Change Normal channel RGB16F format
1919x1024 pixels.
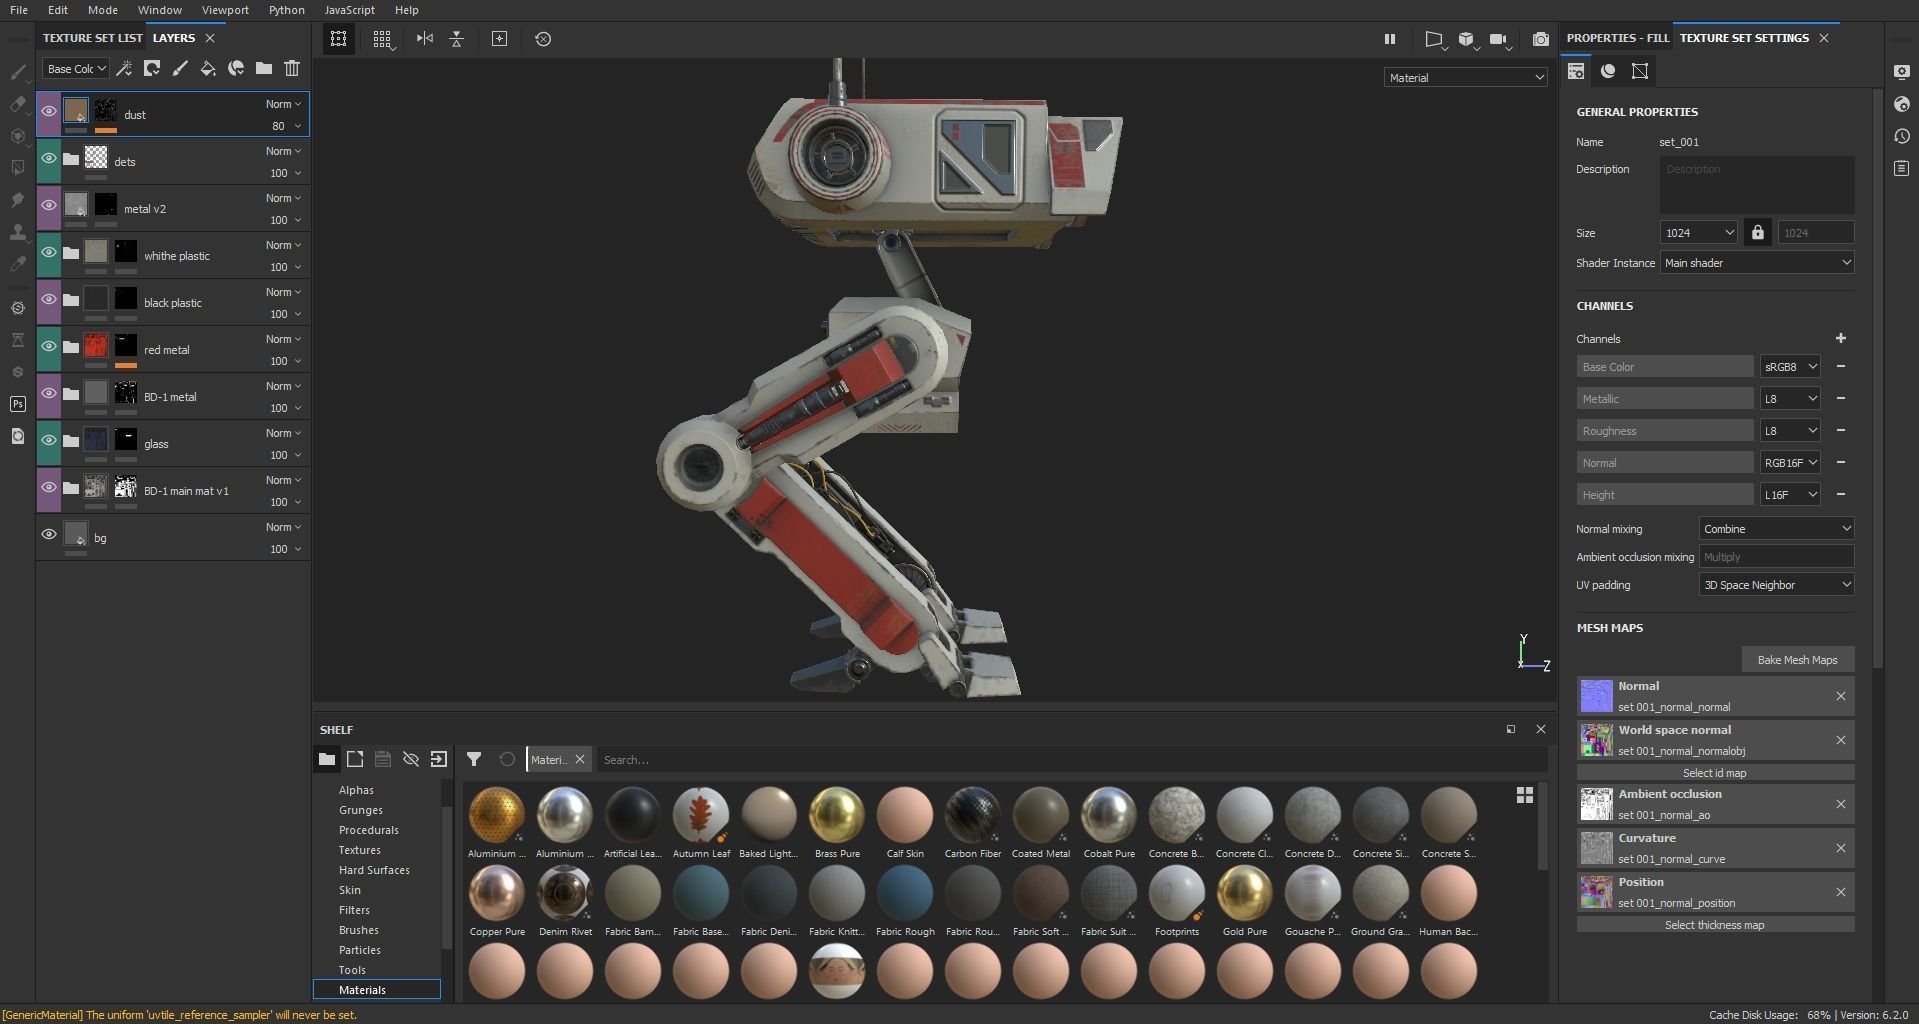tap(1790, 463)
